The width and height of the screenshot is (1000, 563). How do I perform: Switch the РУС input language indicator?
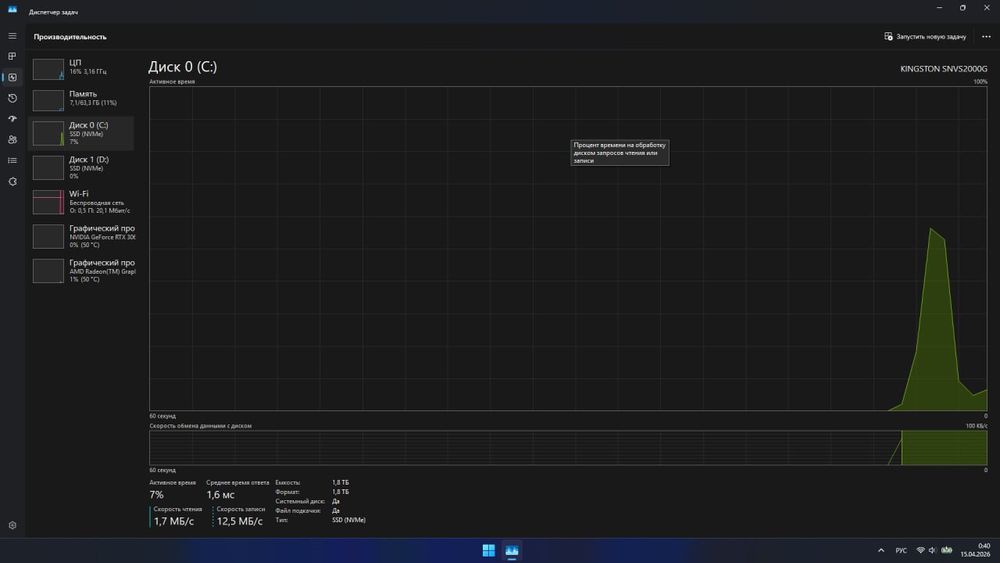[x=901, y=550]
